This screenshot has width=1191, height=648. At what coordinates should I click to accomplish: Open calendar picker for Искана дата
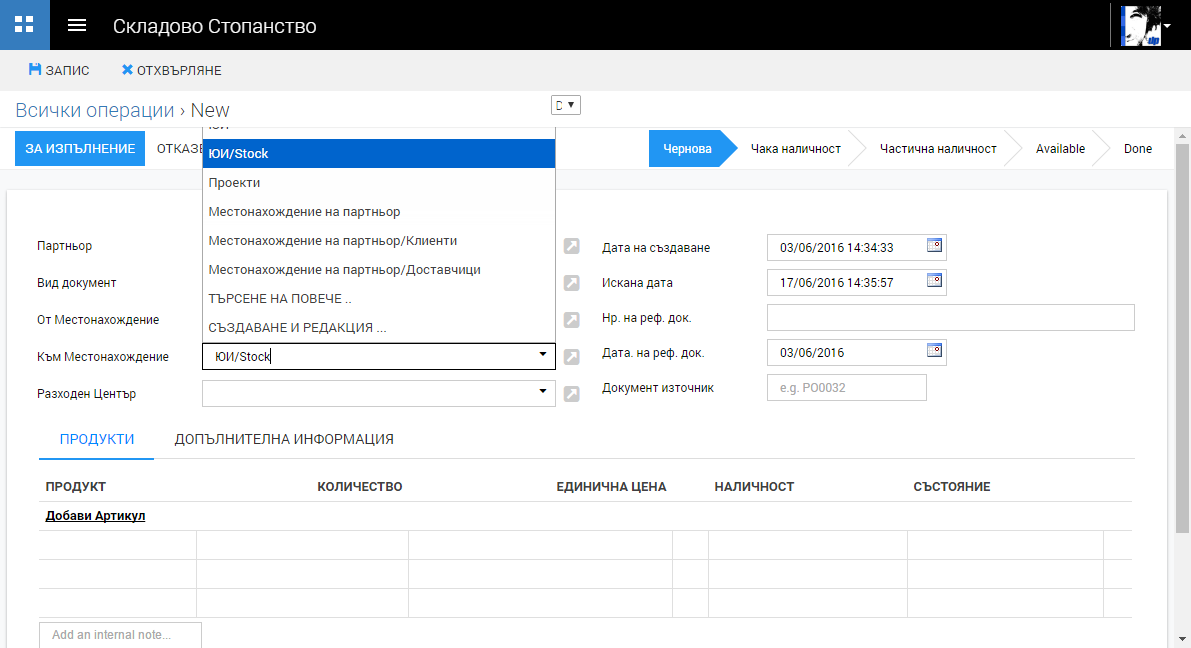[x=934, y=281]
